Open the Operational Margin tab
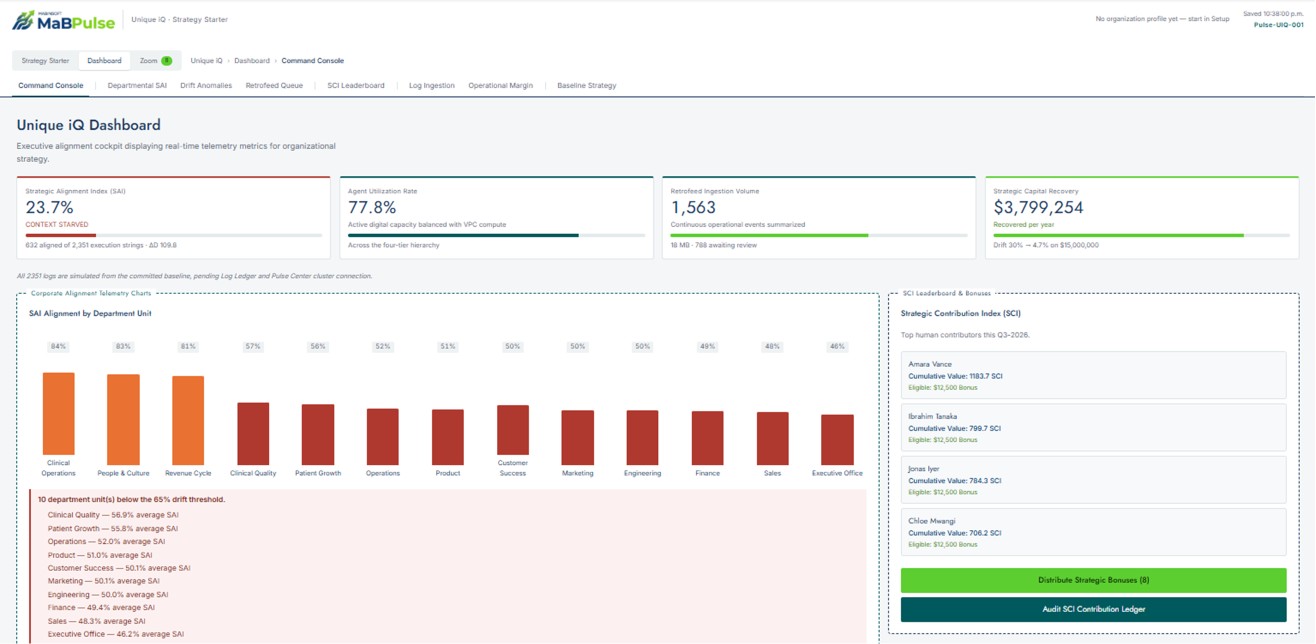Screen dimensions: 1316x644 (501, 86)
